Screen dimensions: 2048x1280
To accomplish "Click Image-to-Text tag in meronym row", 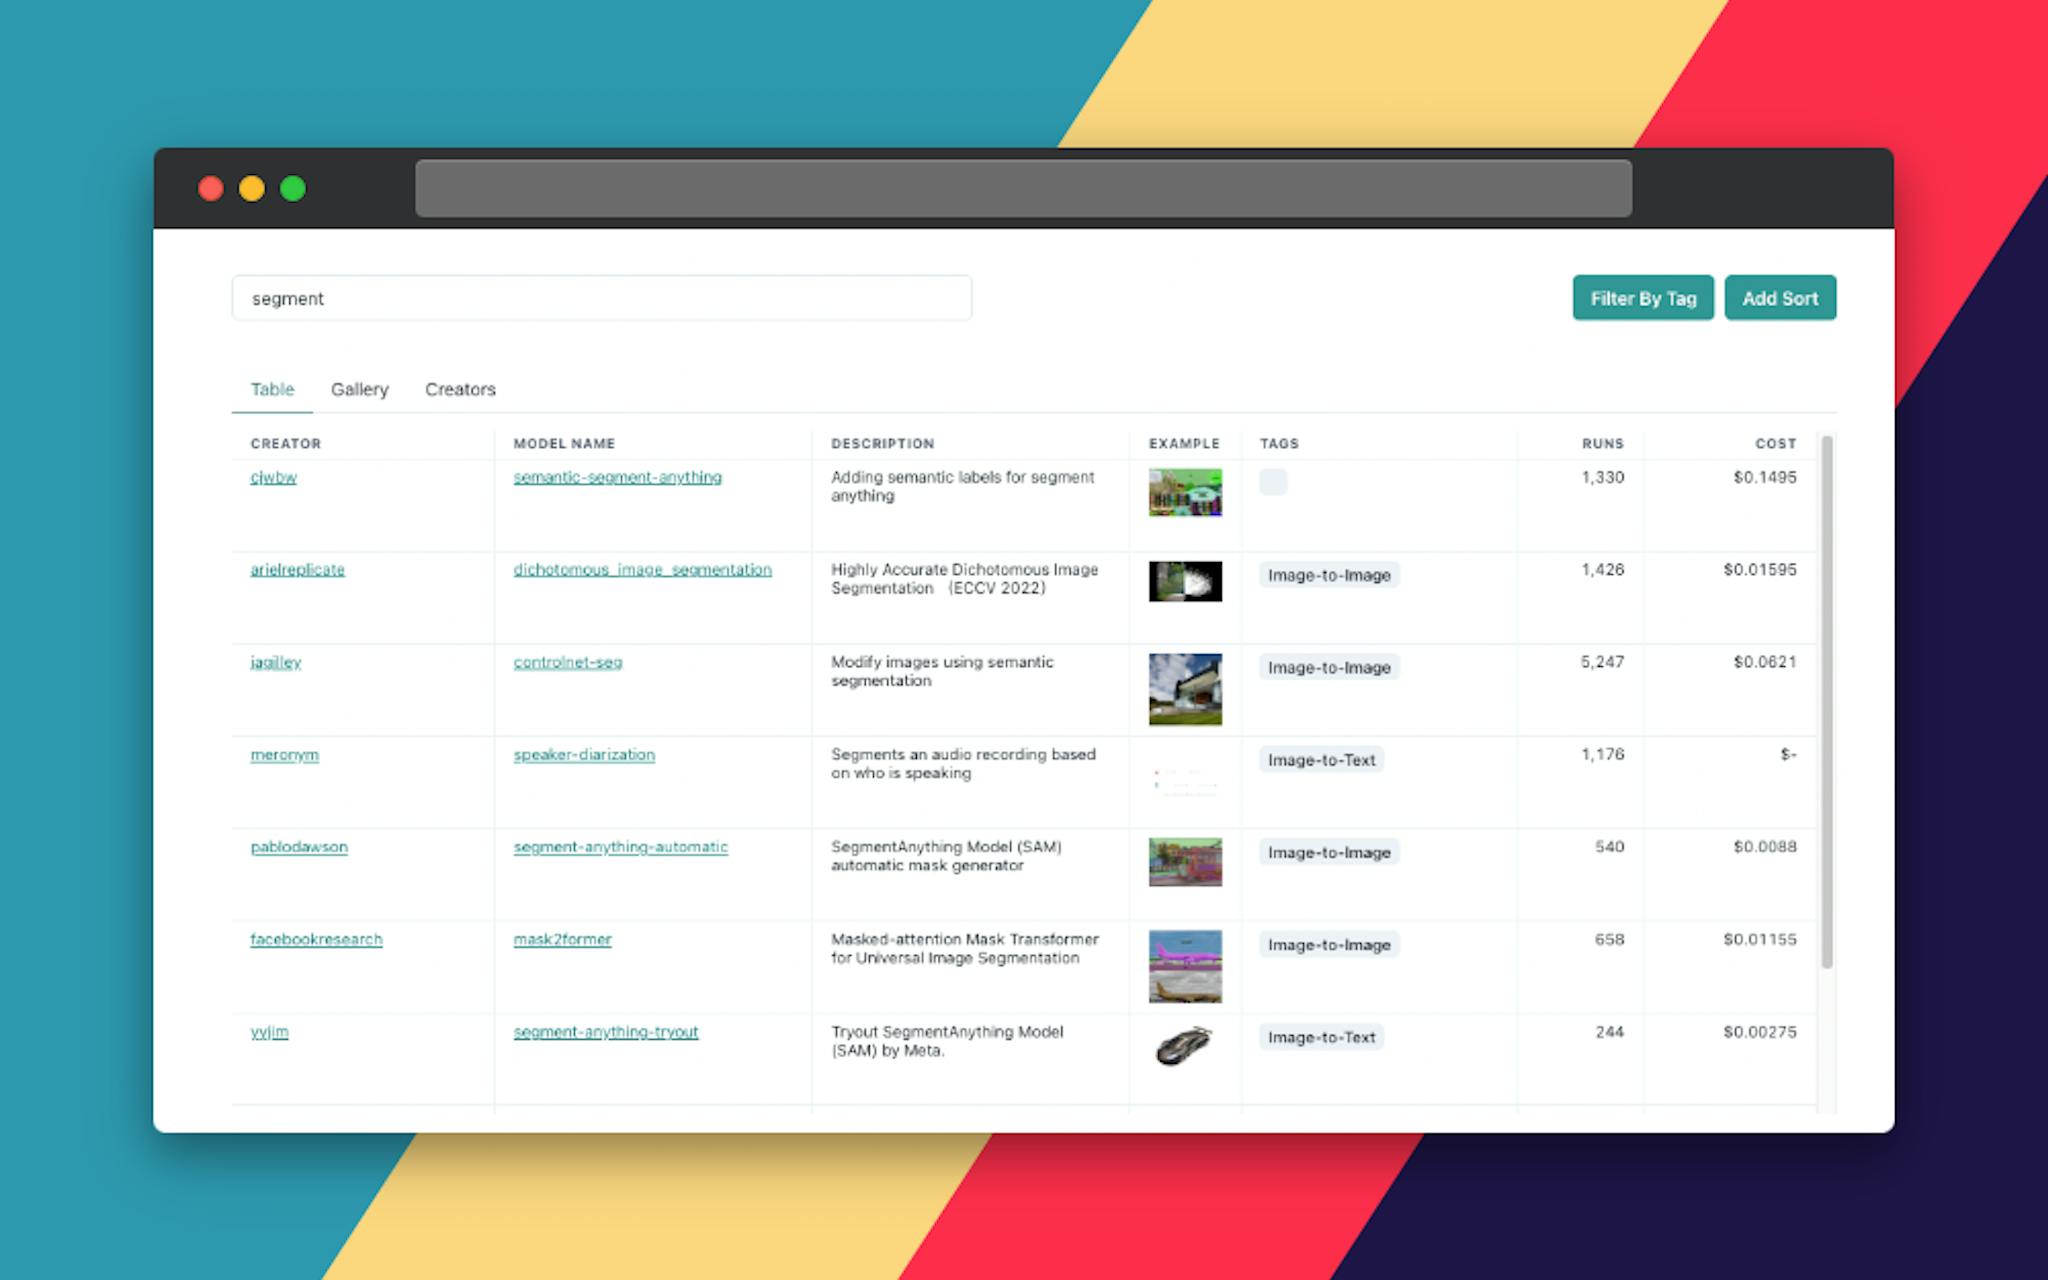I will pos(1321,760).
